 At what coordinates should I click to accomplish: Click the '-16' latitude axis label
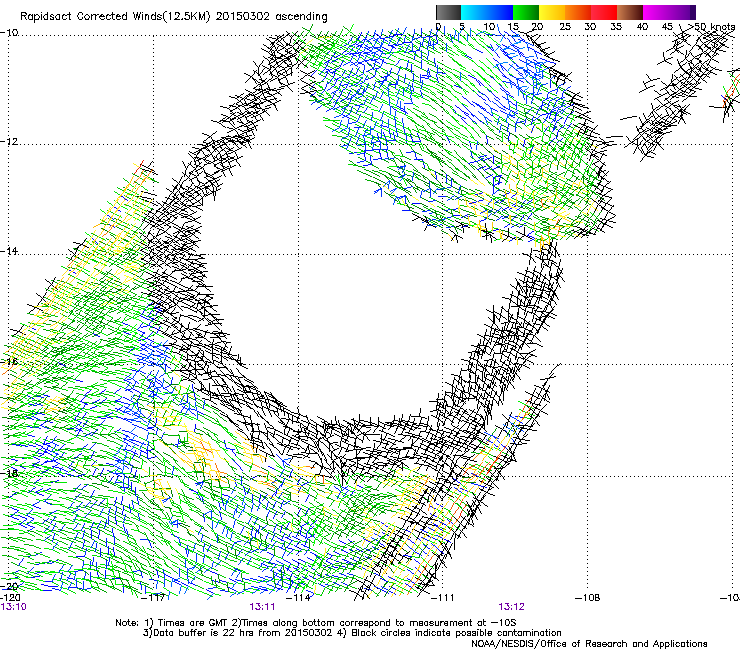[x=9, y=362]
